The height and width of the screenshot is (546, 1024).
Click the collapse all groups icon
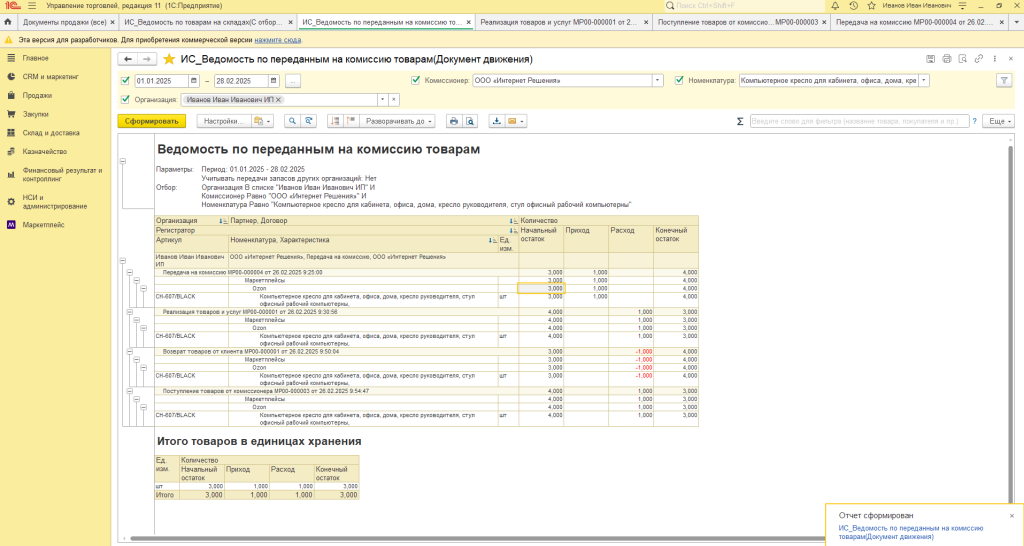pyautogui.click(x=335, y=121)
